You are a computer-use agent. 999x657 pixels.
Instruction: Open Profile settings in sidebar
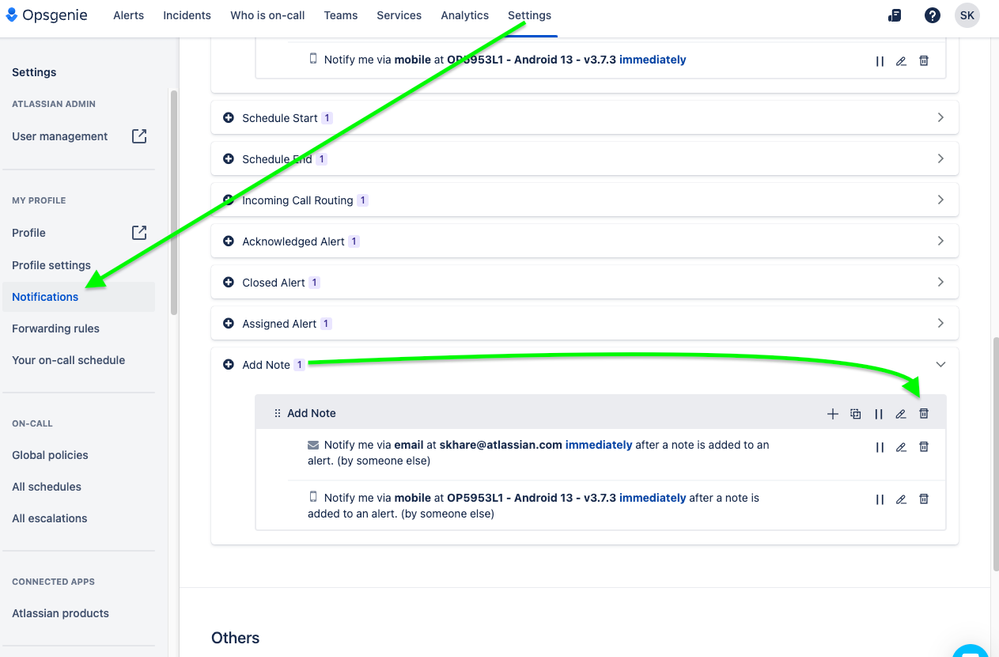51,265
